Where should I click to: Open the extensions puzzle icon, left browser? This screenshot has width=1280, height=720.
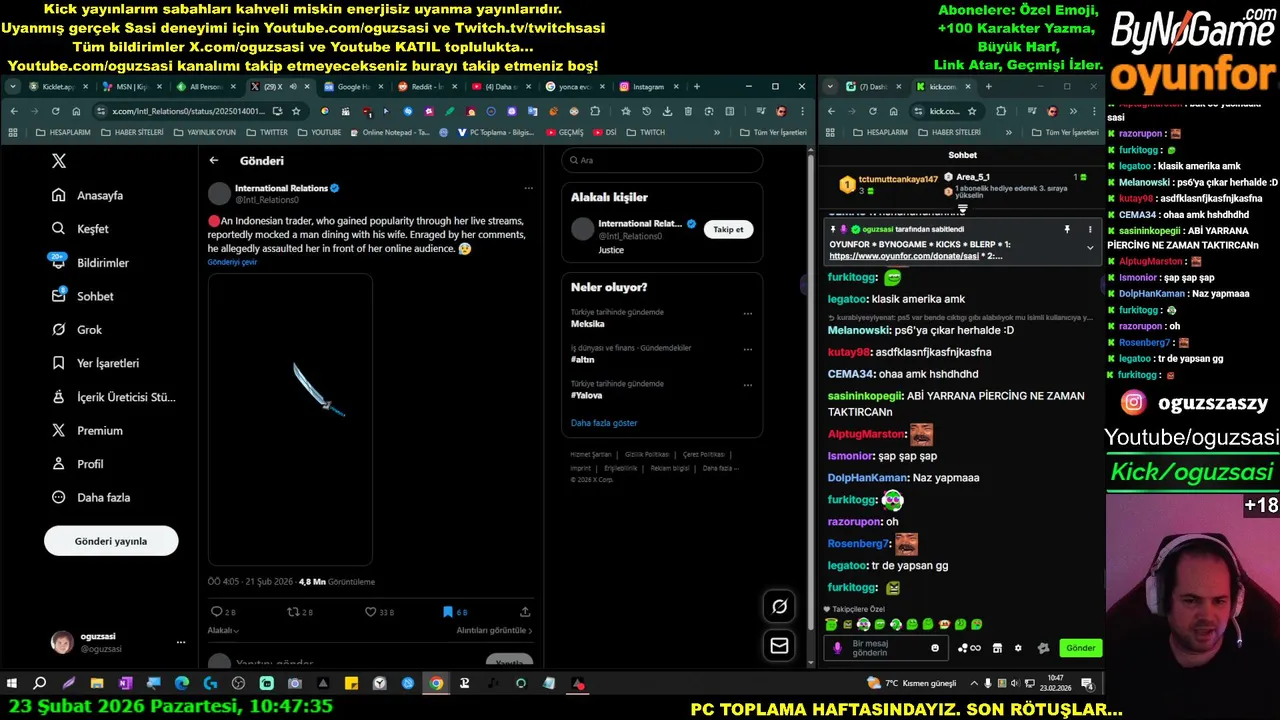pyautogui.click(x=595, y=111)
